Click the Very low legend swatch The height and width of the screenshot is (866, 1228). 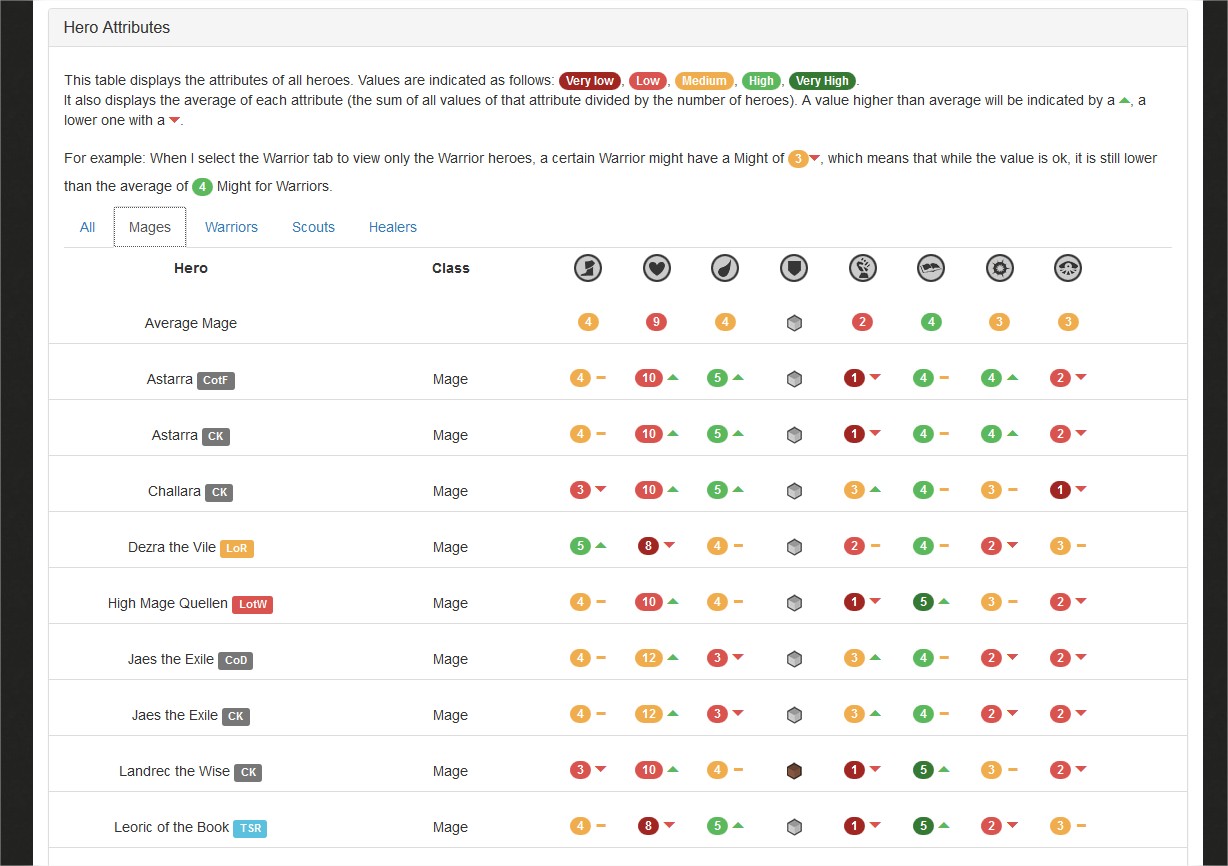[x=590, y=81]
